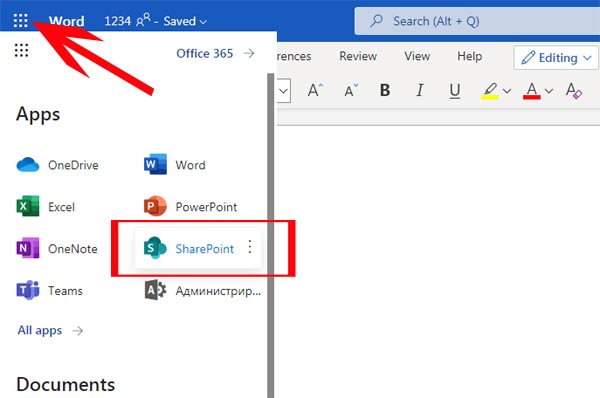The image size is (600, 398).
Task: Click the shared people icon beside 1234
Action: pyautogui.click(x=143, y=20)
